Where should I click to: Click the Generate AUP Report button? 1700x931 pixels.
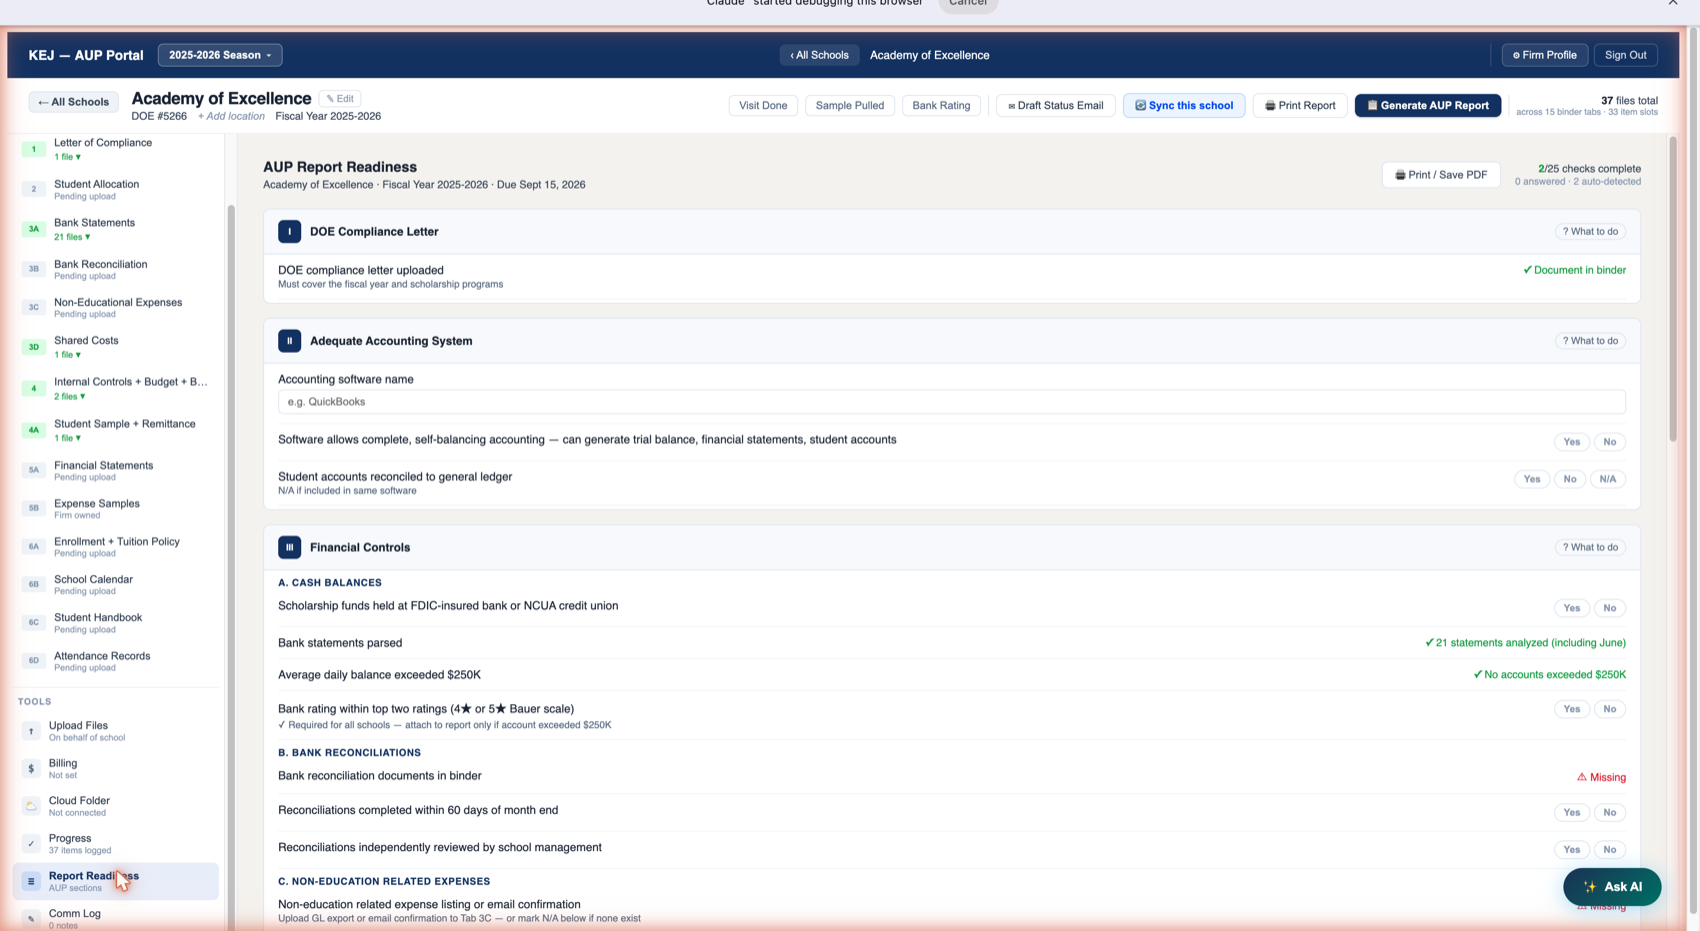click(1427, 105)
